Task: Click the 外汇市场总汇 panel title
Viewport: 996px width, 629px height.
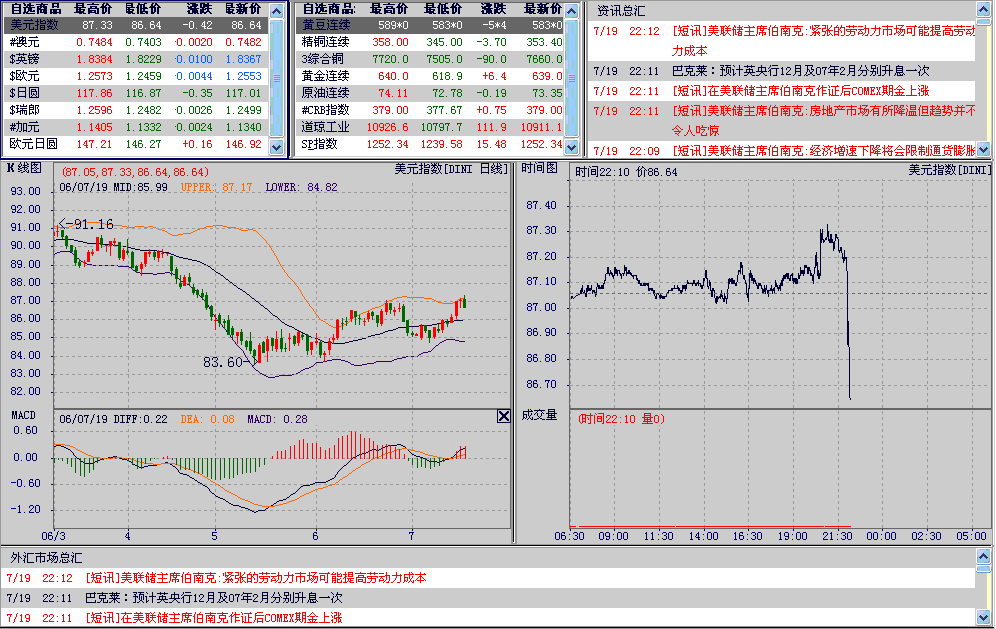Action: pos(46,558)
